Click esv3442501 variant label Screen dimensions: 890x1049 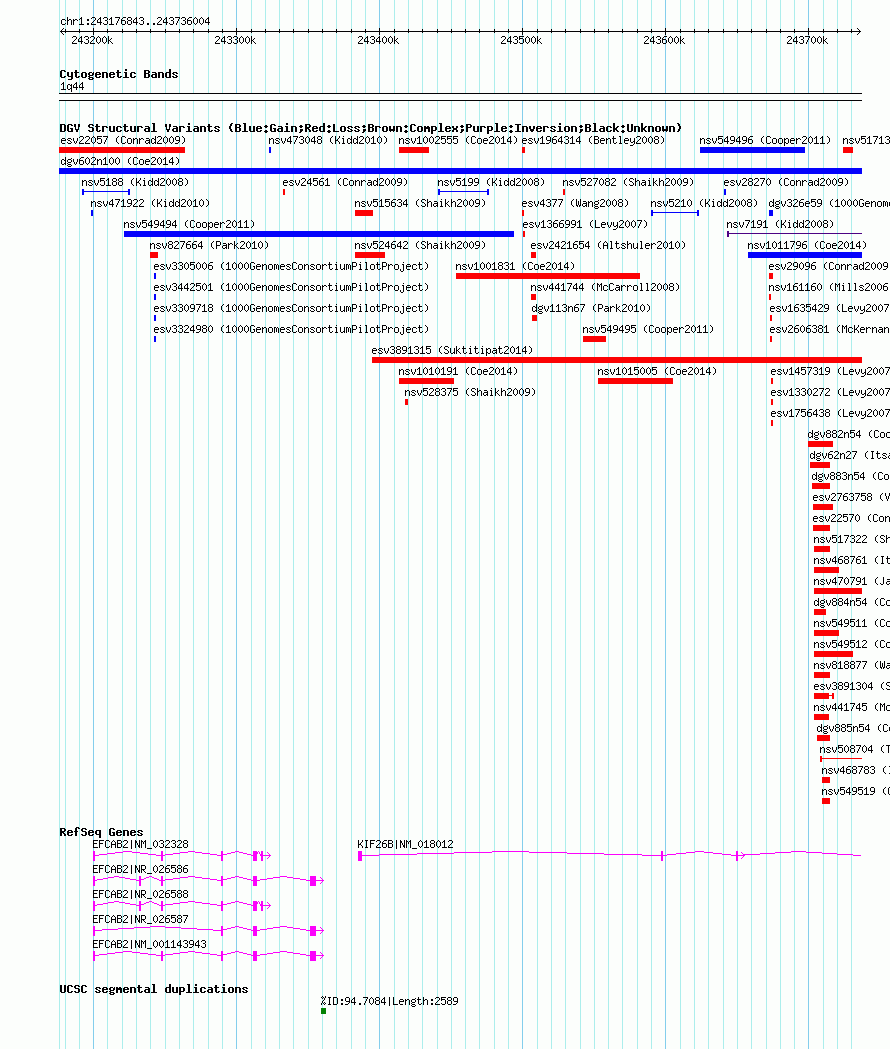[291, 287]
